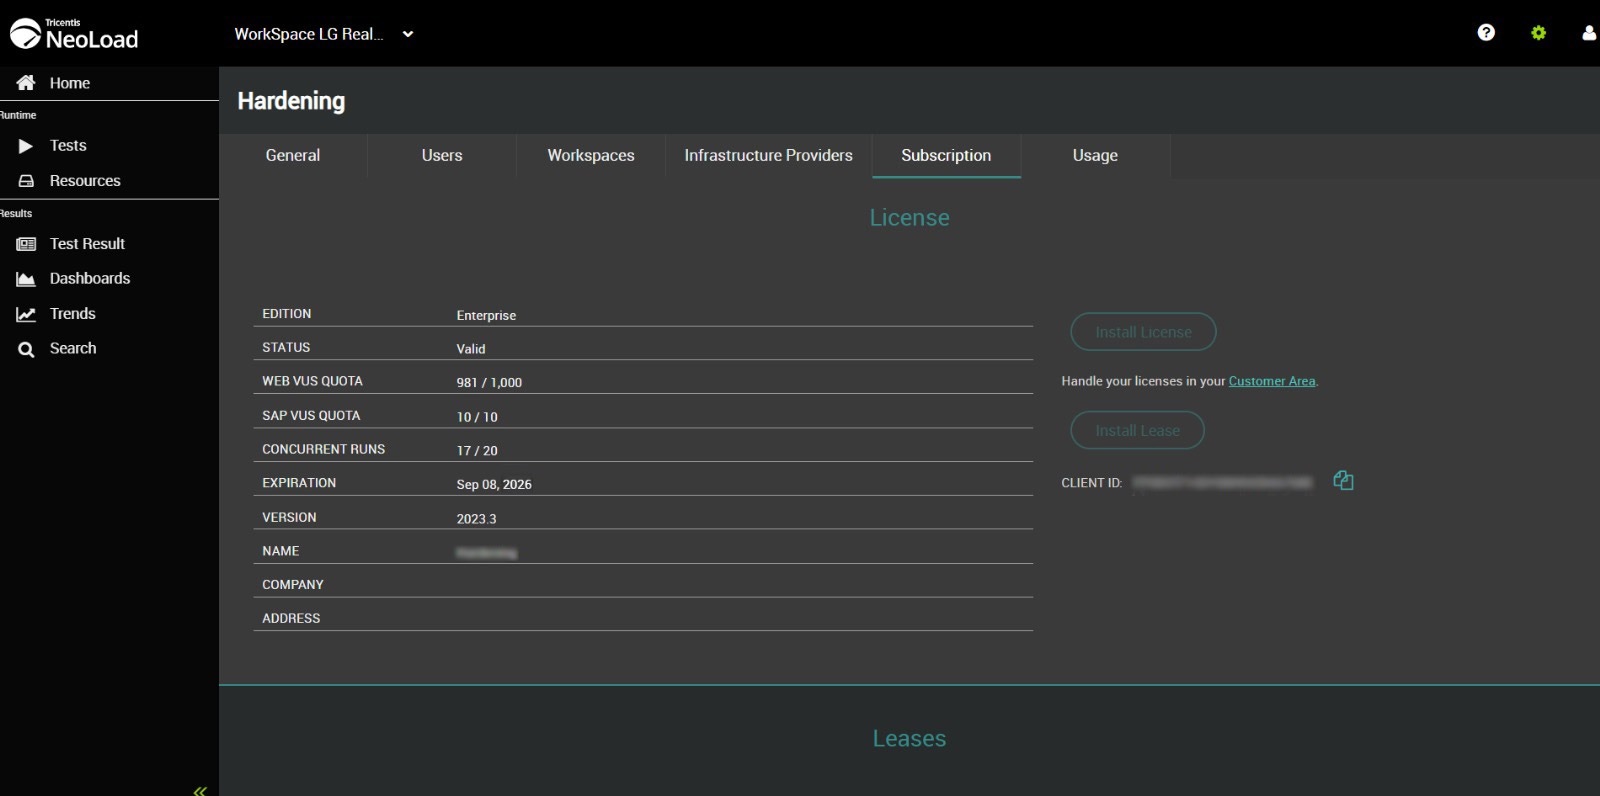Click the Home icon in sidebar
Image resolution: width=1600 pixels, height=796 pixels.
tap(26, 83)
